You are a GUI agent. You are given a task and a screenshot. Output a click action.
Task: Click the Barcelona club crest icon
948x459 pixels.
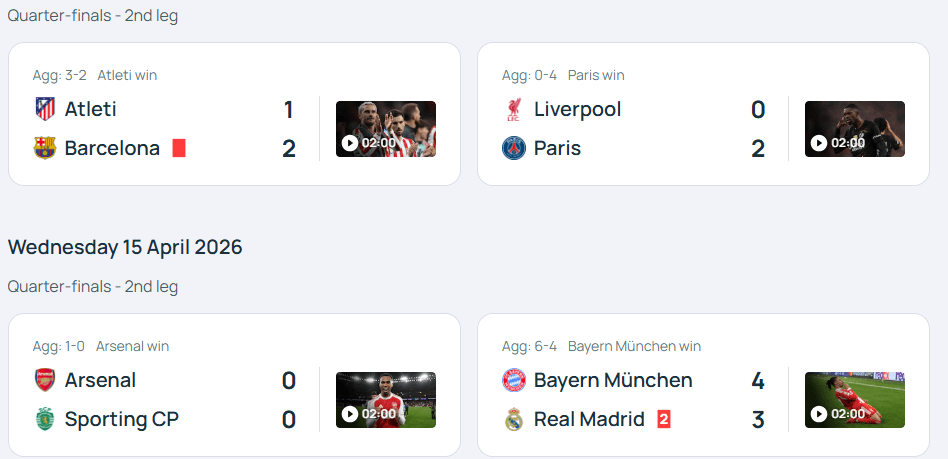45,149
